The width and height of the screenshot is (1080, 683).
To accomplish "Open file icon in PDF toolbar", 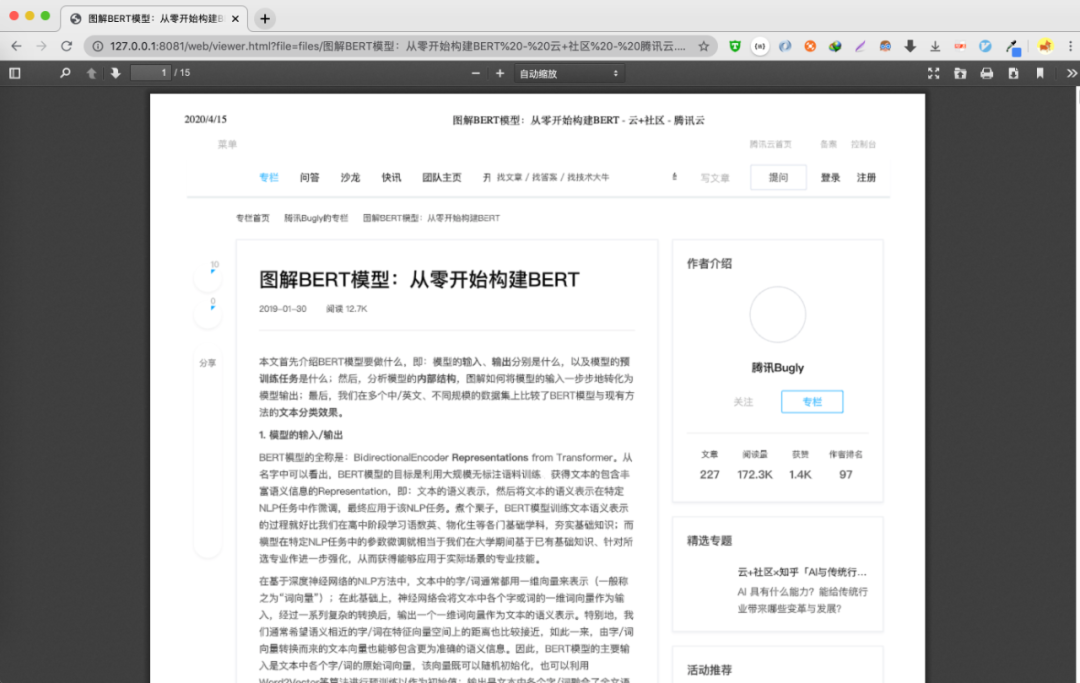I will [959, 73].
